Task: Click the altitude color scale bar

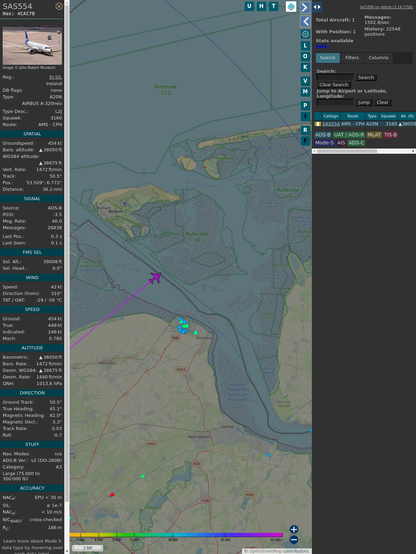Action: (176, 535)
